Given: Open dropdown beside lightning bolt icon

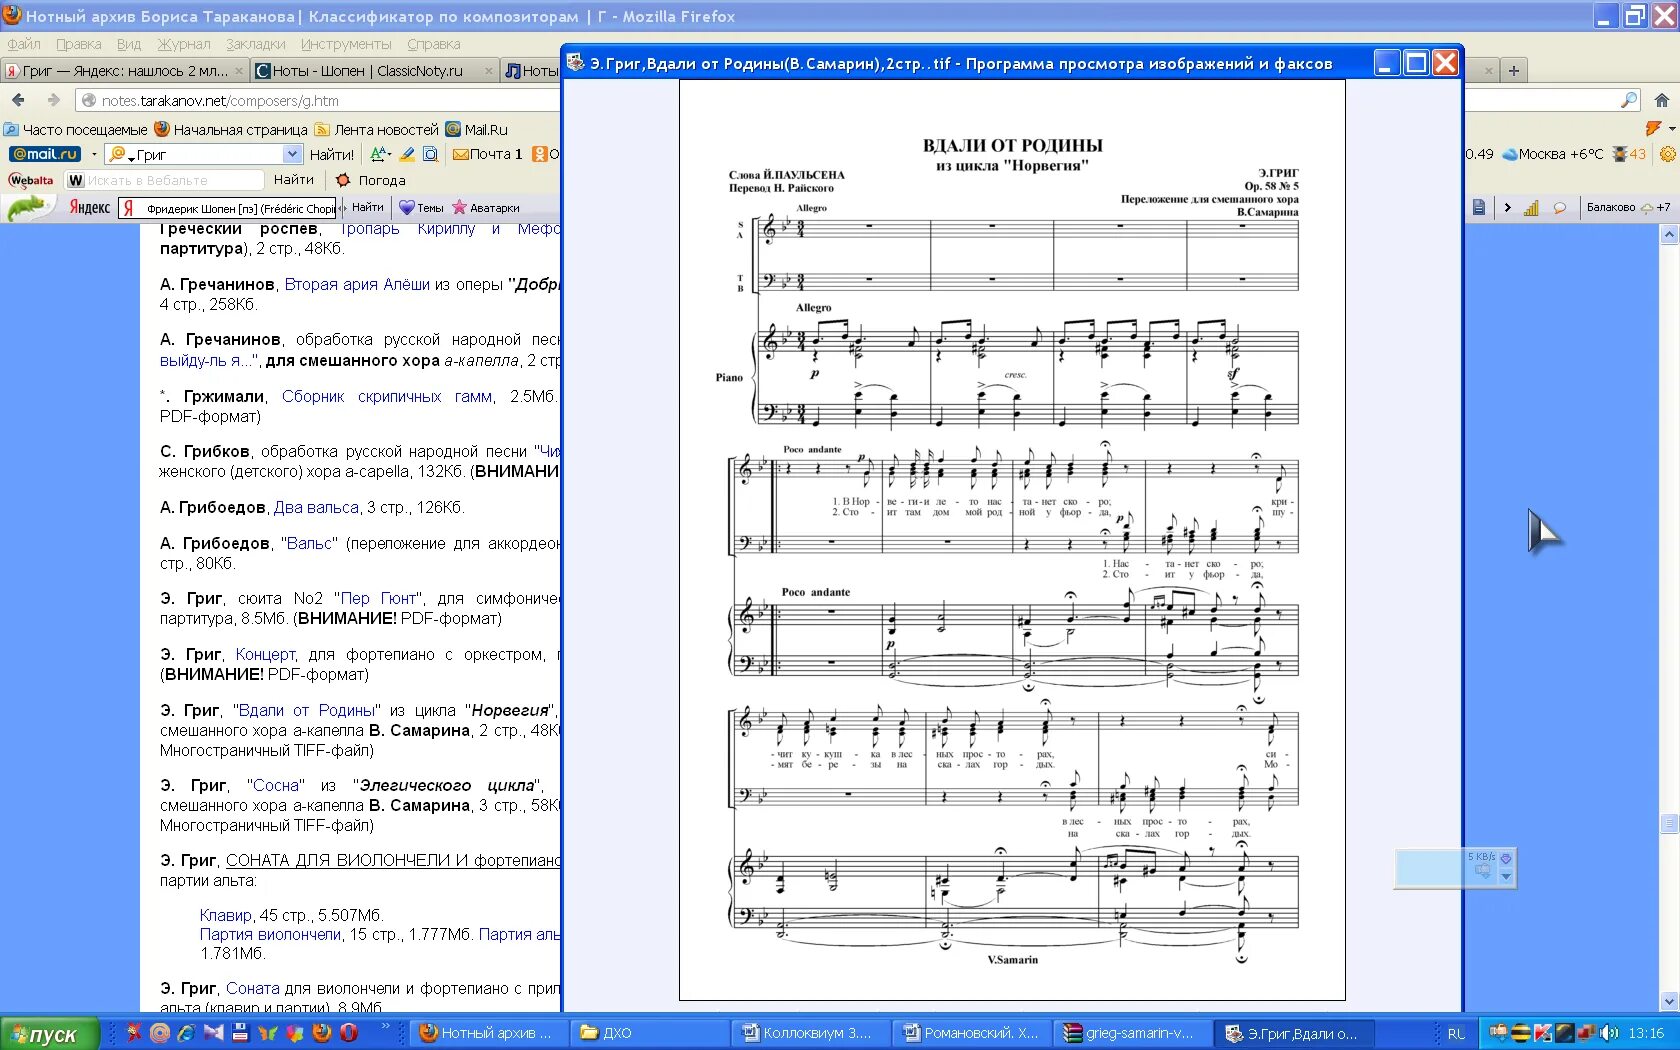Looking at the screenshot, I should tap(1671, 129).
